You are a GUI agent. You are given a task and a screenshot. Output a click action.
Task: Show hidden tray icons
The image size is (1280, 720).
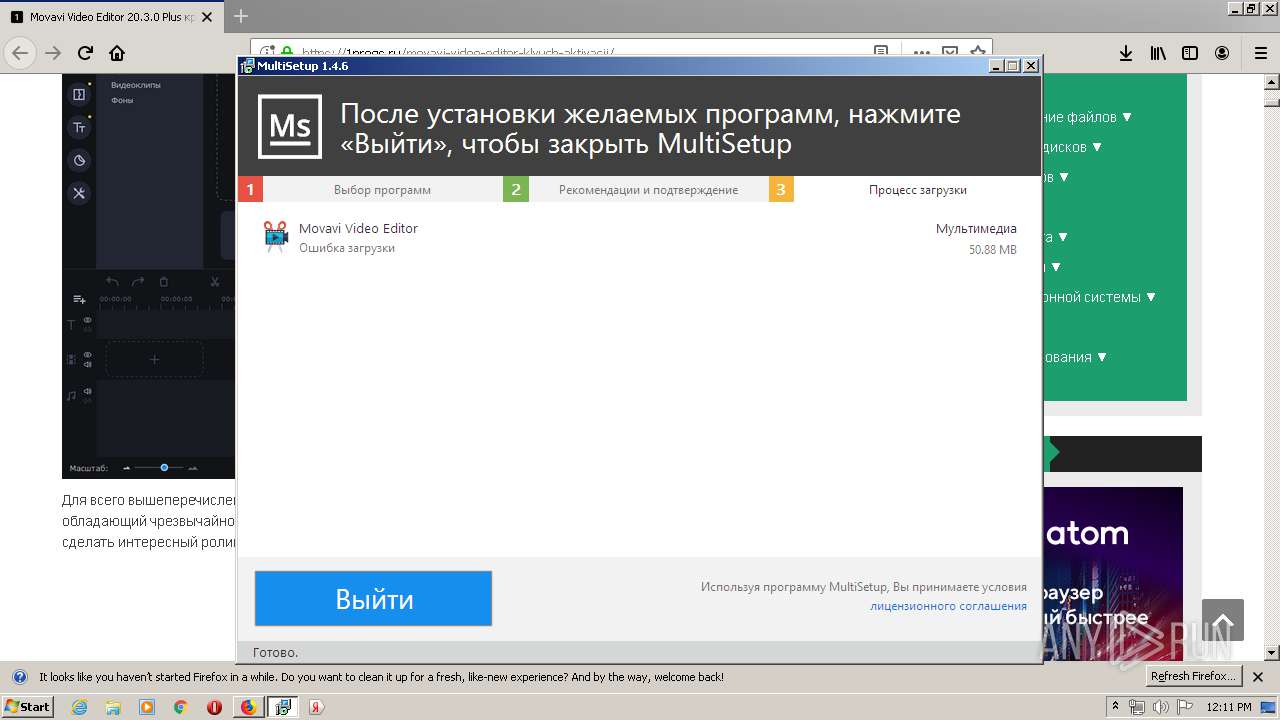[x=1116, y=707]
